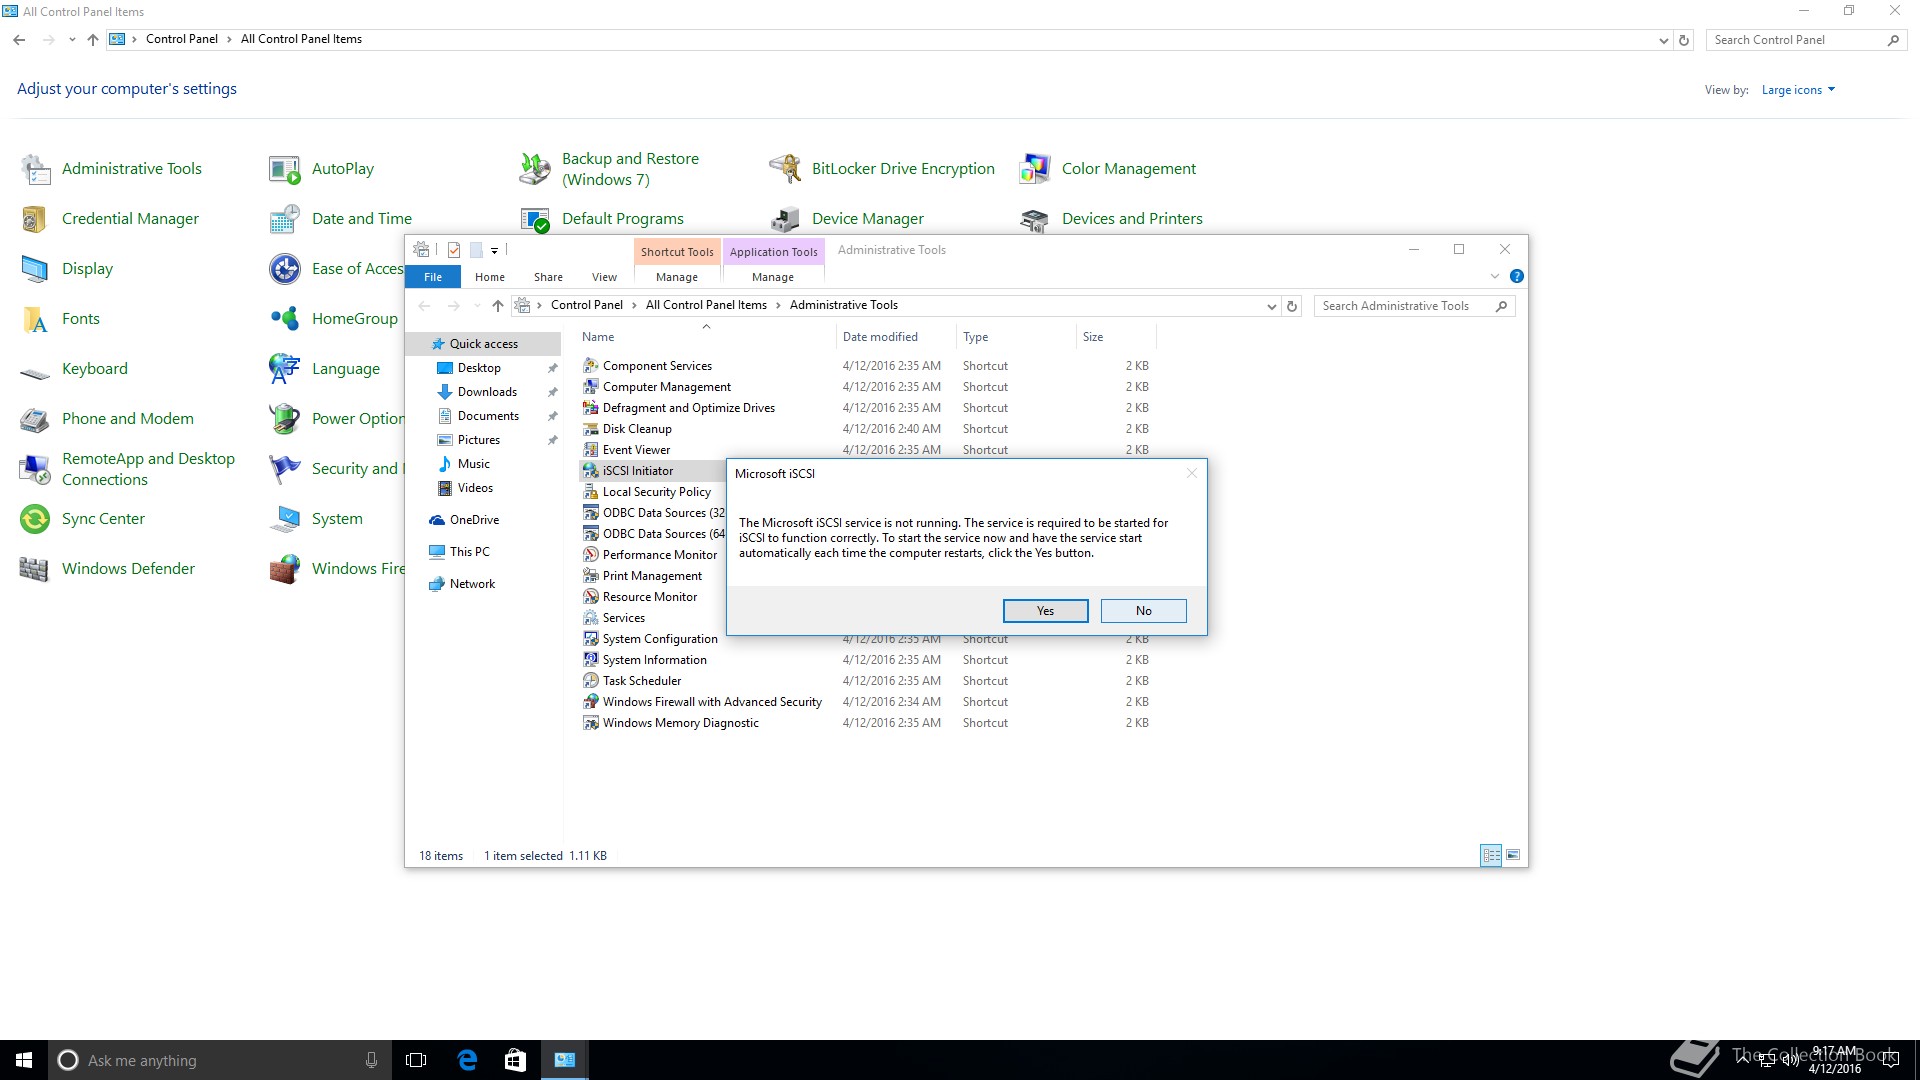Open View by Large icons dropdown
The width and height of the screenshot is (1920, 1080).
click(1798, 90)
